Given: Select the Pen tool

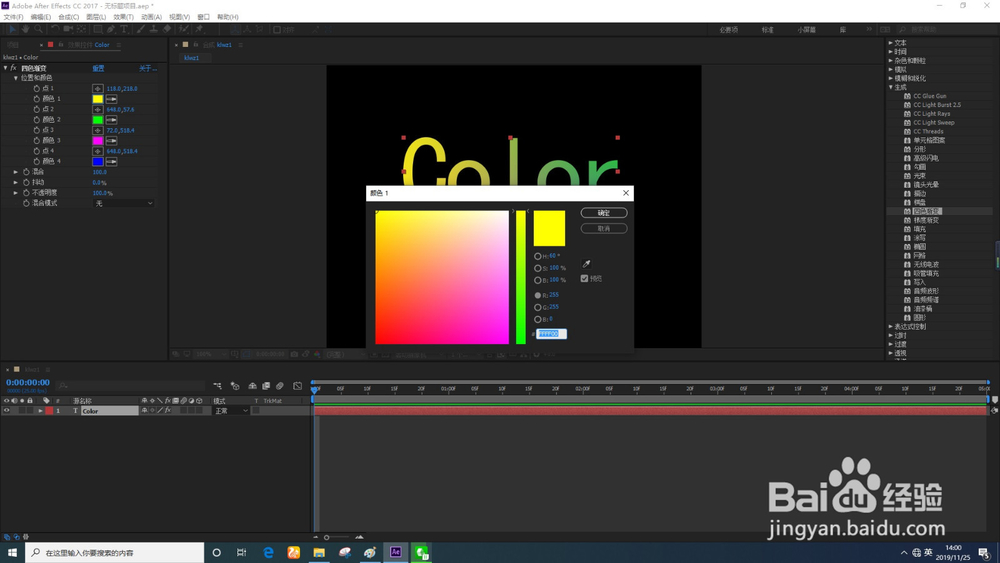Looking at the screenshot, I should point(111,29).
